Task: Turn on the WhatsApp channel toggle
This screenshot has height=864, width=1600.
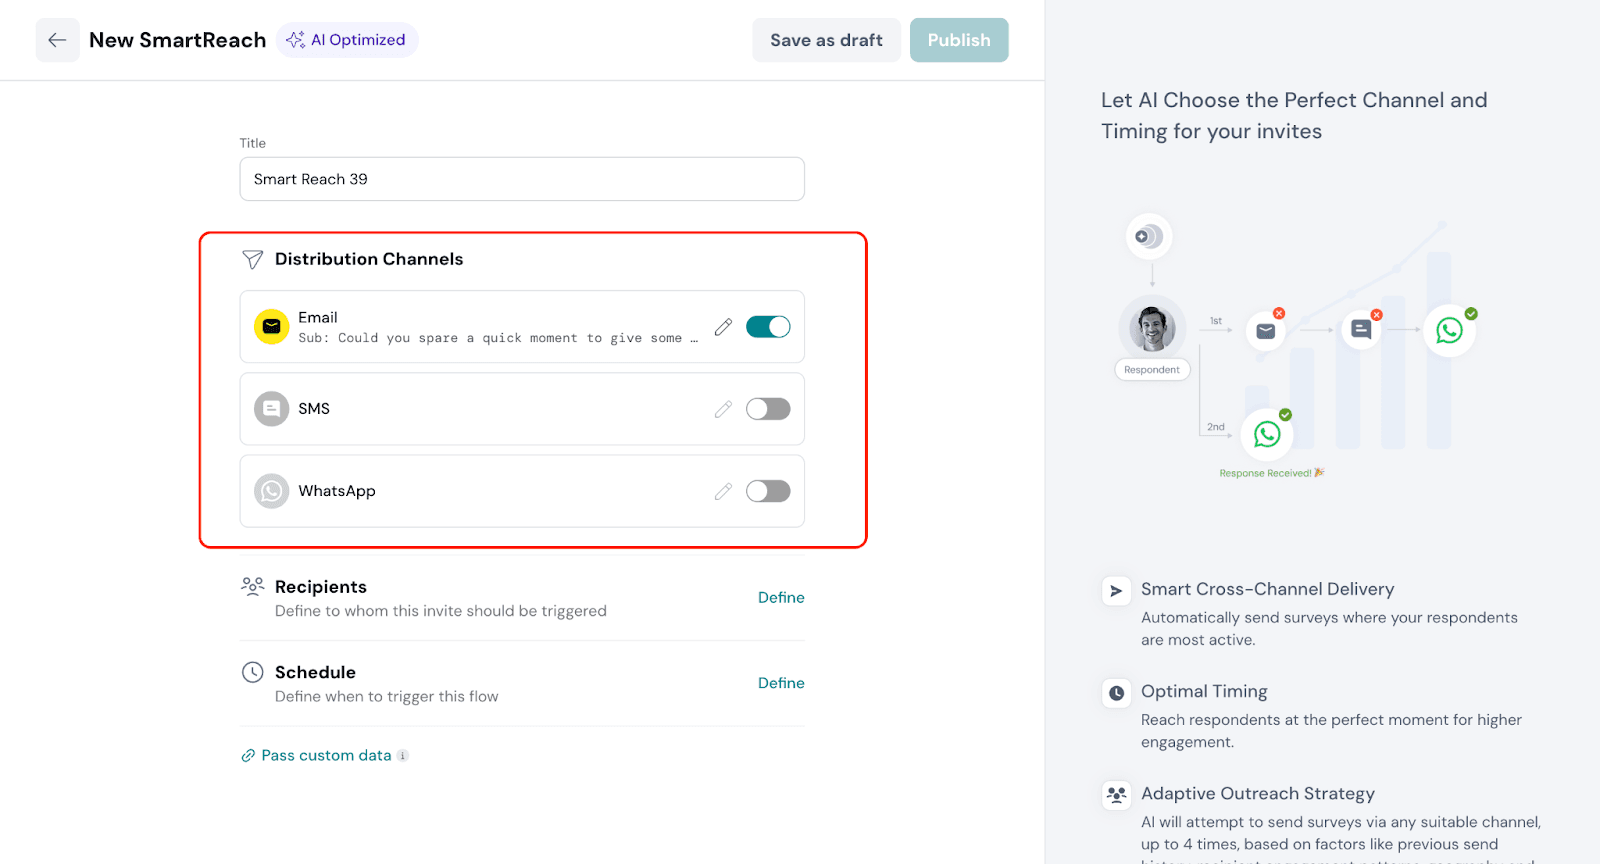Action: (768, 491)
